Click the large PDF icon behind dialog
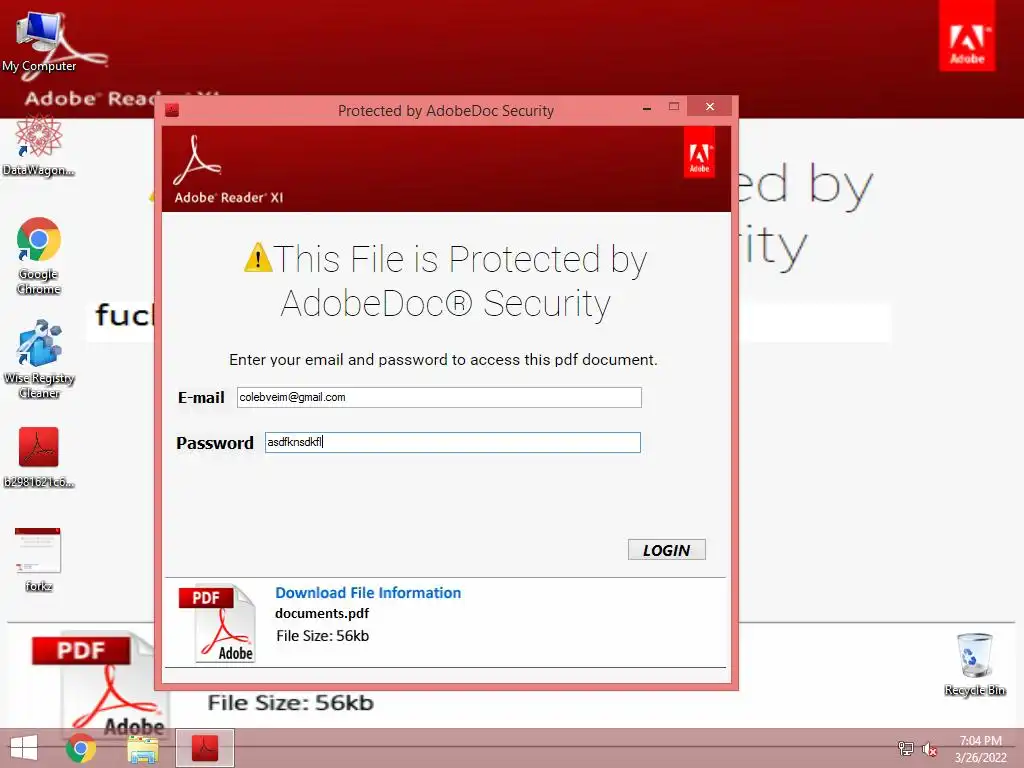 click(92, 682)
